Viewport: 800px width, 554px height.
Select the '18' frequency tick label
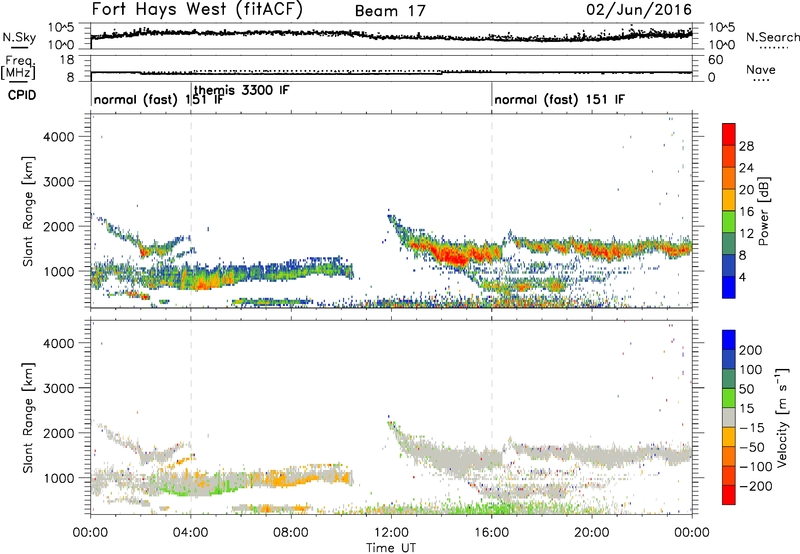[67, 60]
